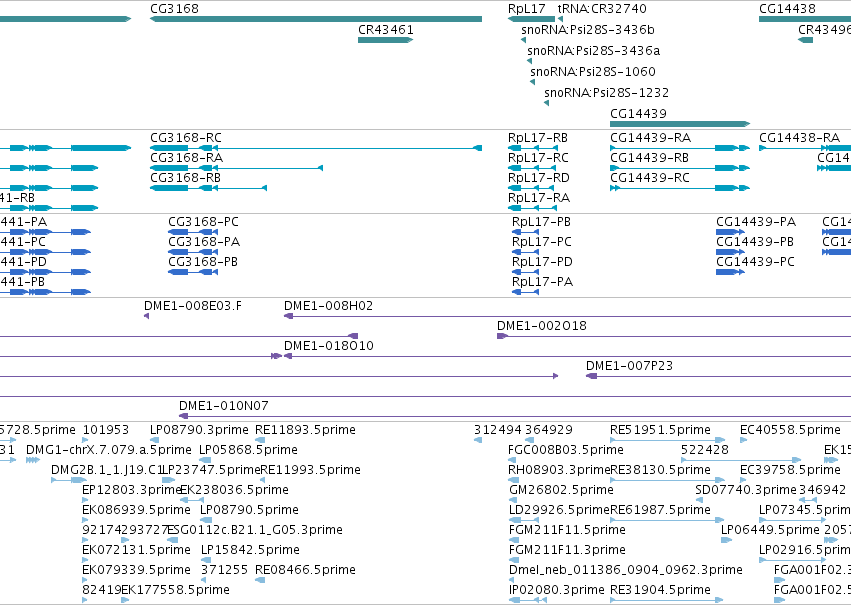
Task: Select transcript CG14439-RA label
Action: (651, 138)
